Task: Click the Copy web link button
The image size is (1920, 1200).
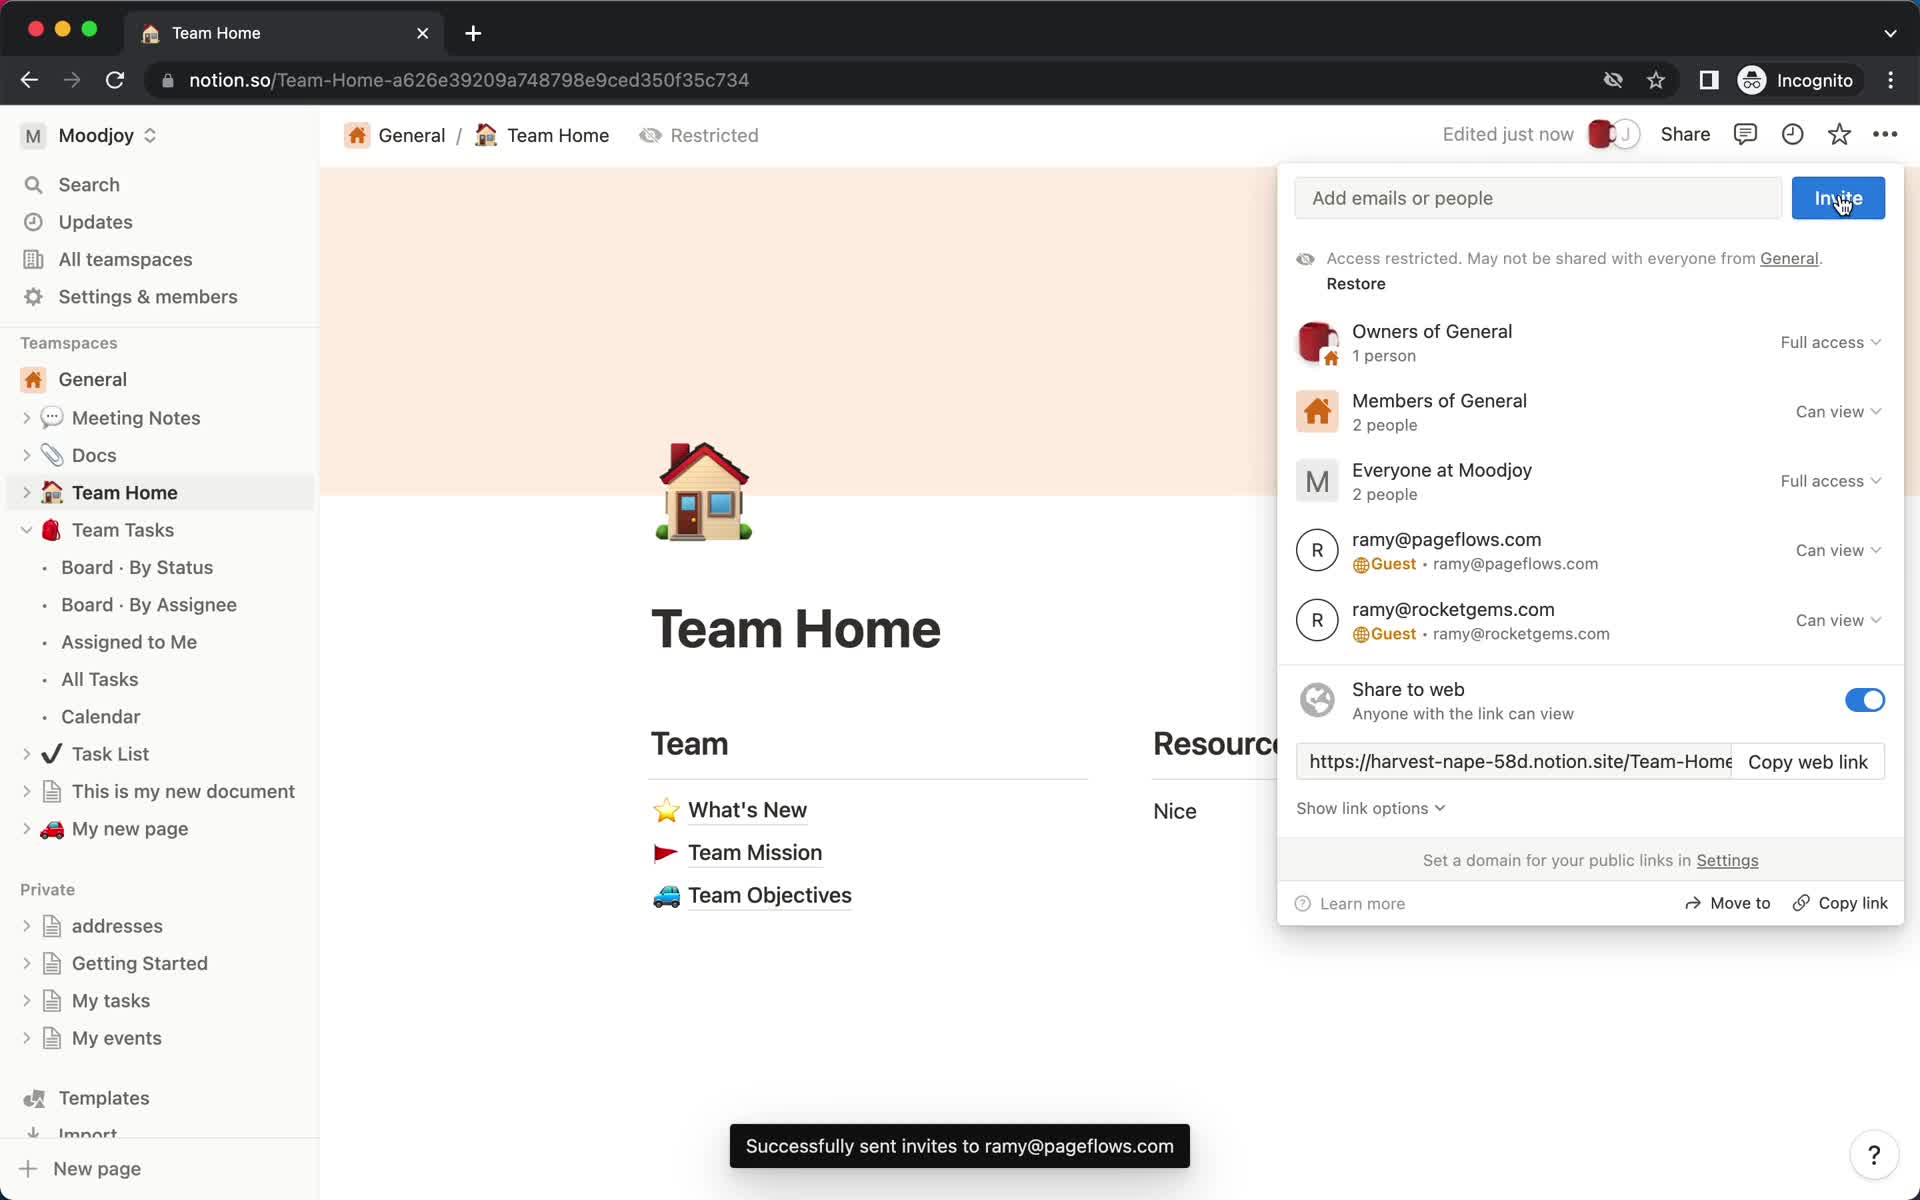Action: click(1808, 760)
